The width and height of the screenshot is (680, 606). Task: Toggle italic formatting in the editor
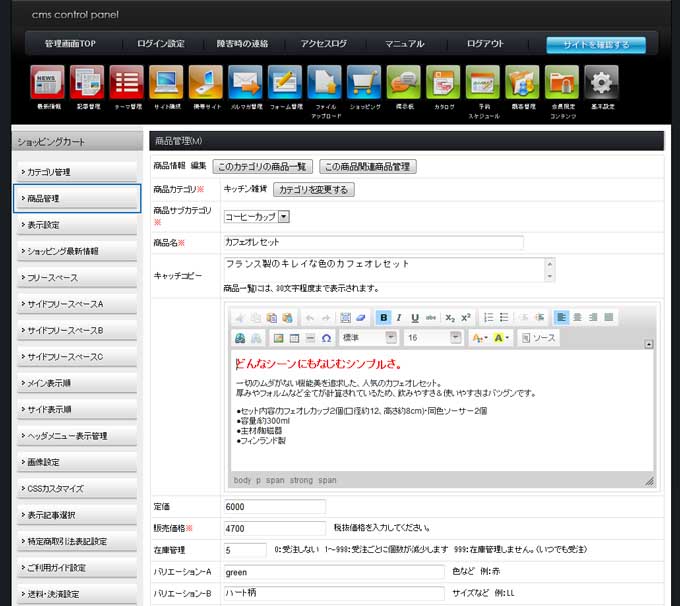399,317
